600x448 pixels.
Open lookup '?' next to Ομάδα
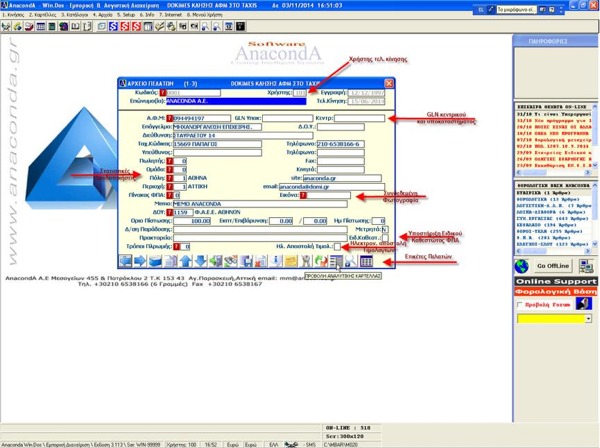click(170, 169)
